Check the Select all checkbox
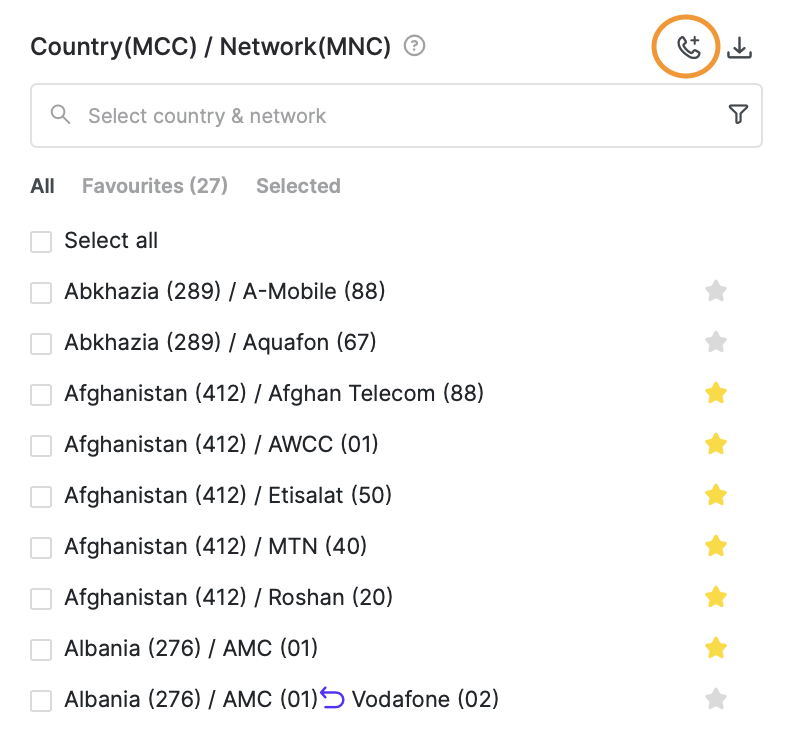Viewport: 790px width, 754px height. click(41, 241)
